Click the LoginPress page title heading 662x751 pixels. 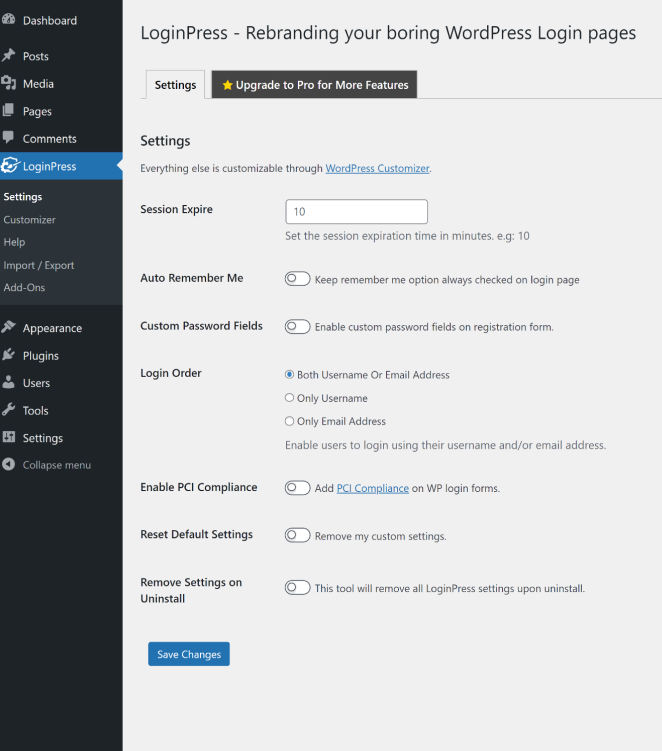[x=388, y=33]
